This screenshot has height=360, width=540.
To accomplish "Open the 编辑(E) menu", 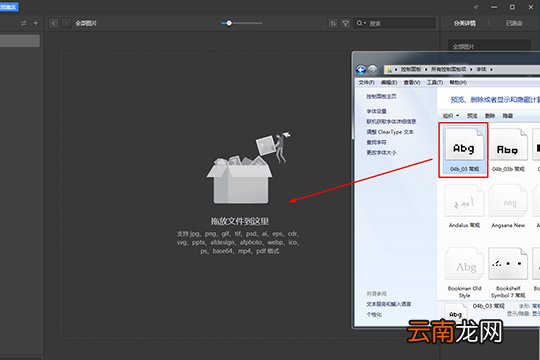I will tap(389, 83).
